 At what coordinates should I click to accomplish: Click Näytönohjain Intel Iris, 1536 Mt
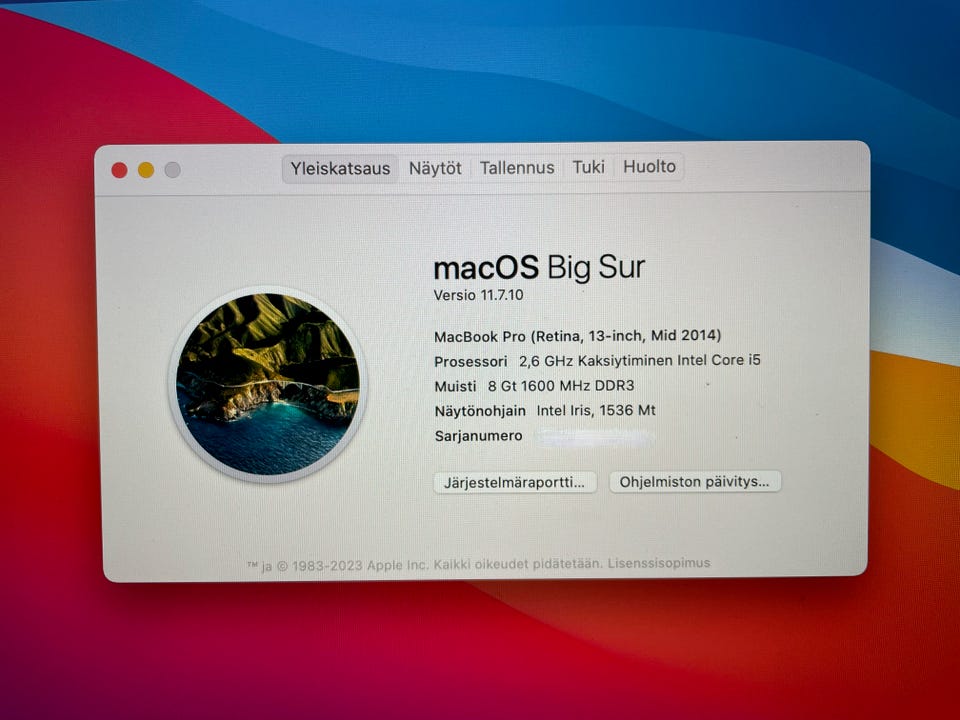(545, 410)
